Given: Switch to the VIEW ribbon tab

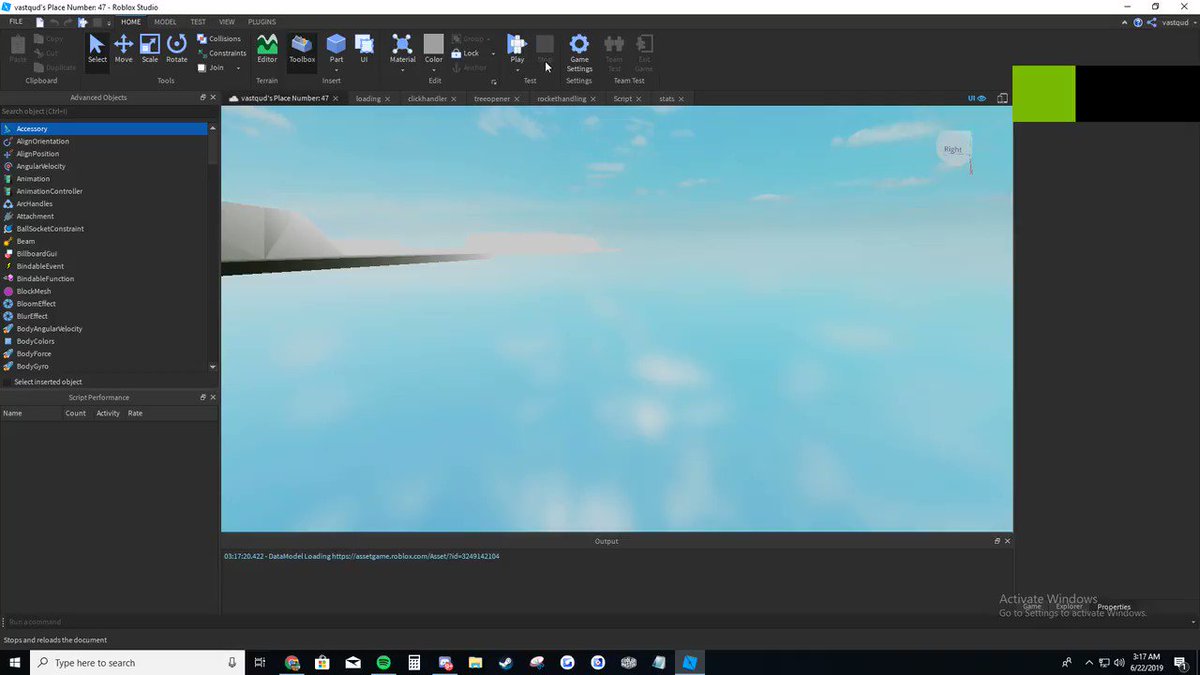Looking at the screenshot, I should tap(227, 21).
